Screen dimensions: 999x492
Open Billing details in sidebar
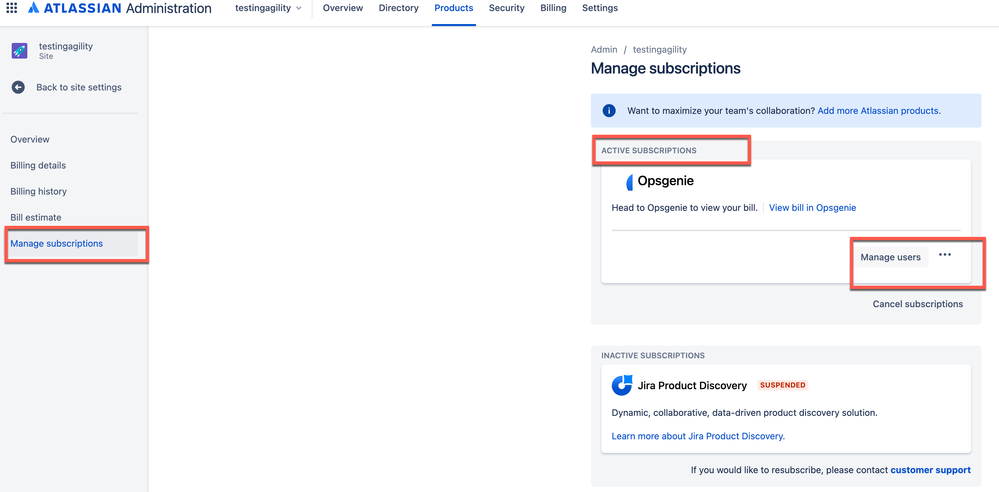click(x=38, y=166)
